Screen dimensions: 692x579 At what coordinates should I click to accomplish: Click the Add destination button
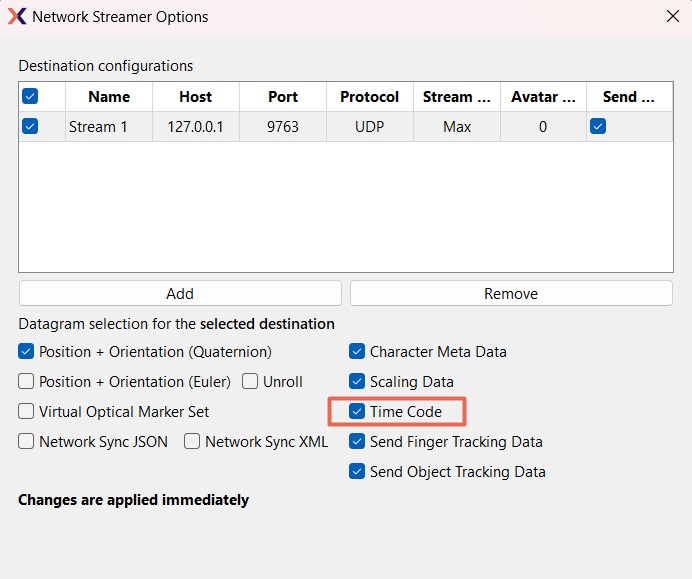coord(180,293)
